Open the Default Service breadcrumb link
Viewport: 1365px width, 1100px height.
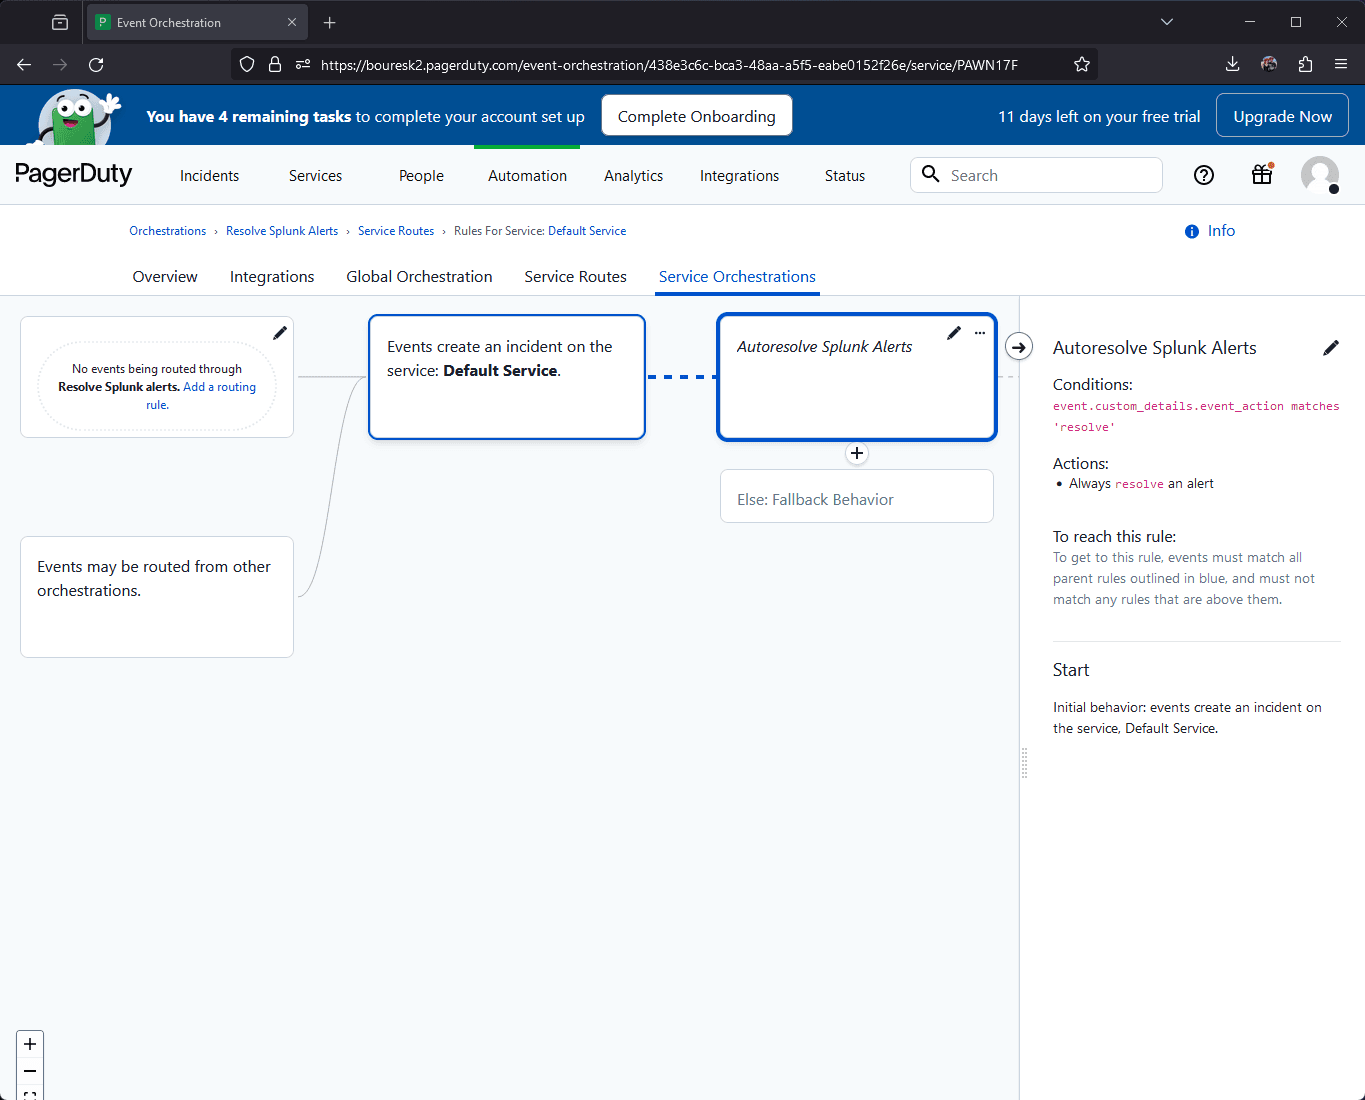587,231
